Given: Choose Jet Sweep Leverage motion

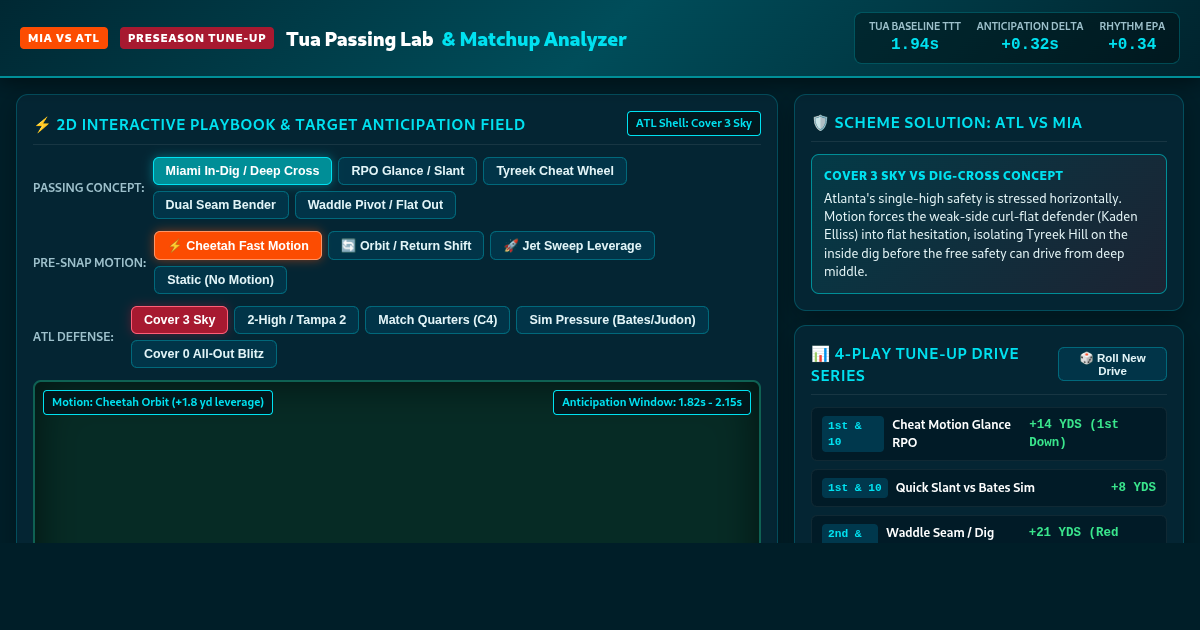Looking at the screenshot, I should [572, 246].
